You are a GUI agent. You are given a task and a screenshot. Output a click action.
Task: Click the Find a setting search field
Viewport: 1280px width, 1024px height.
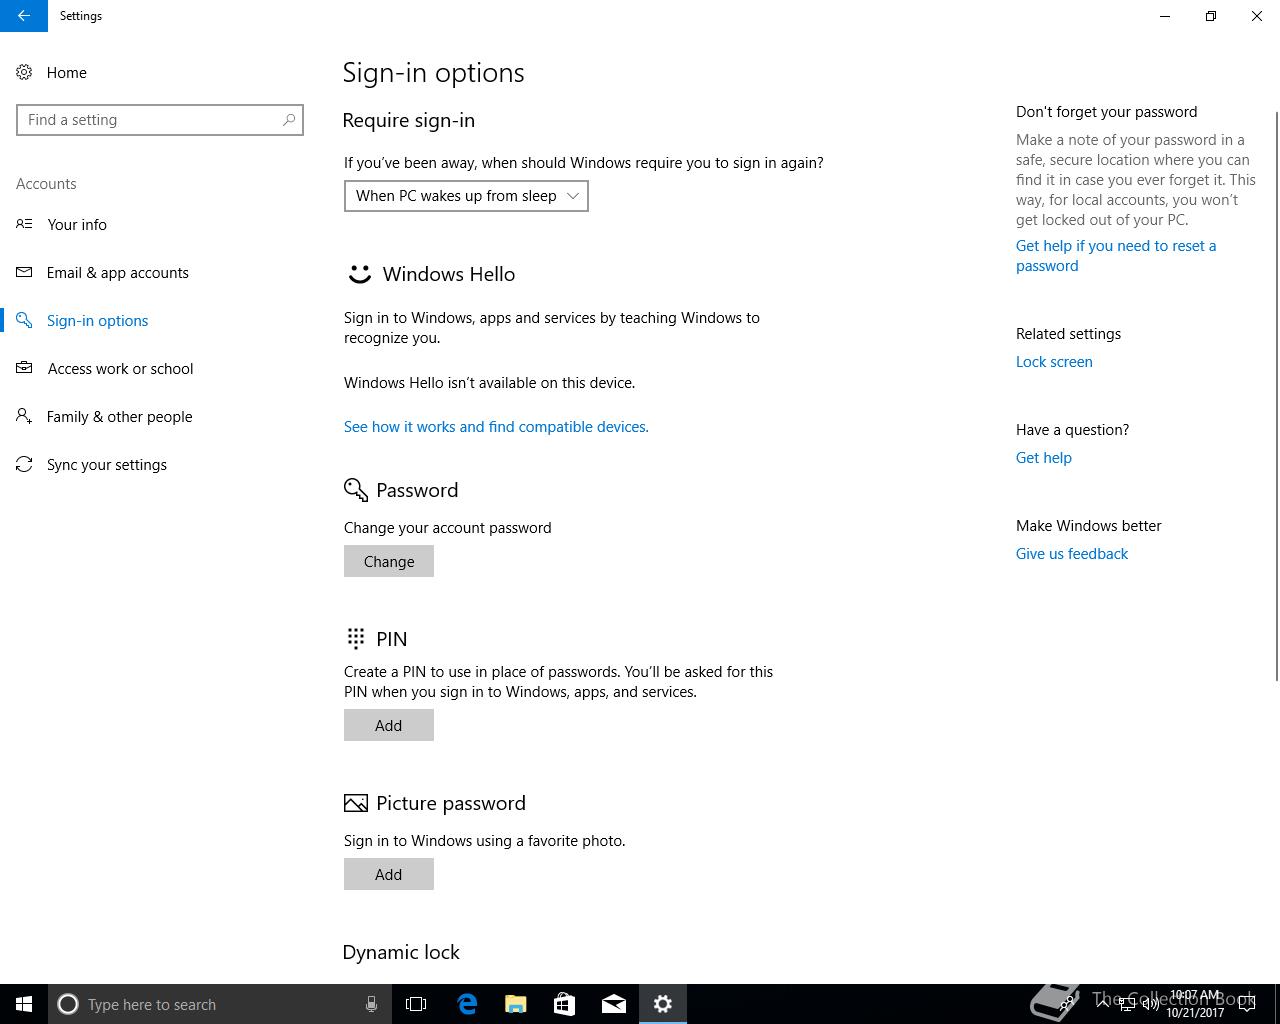(160, 120)
